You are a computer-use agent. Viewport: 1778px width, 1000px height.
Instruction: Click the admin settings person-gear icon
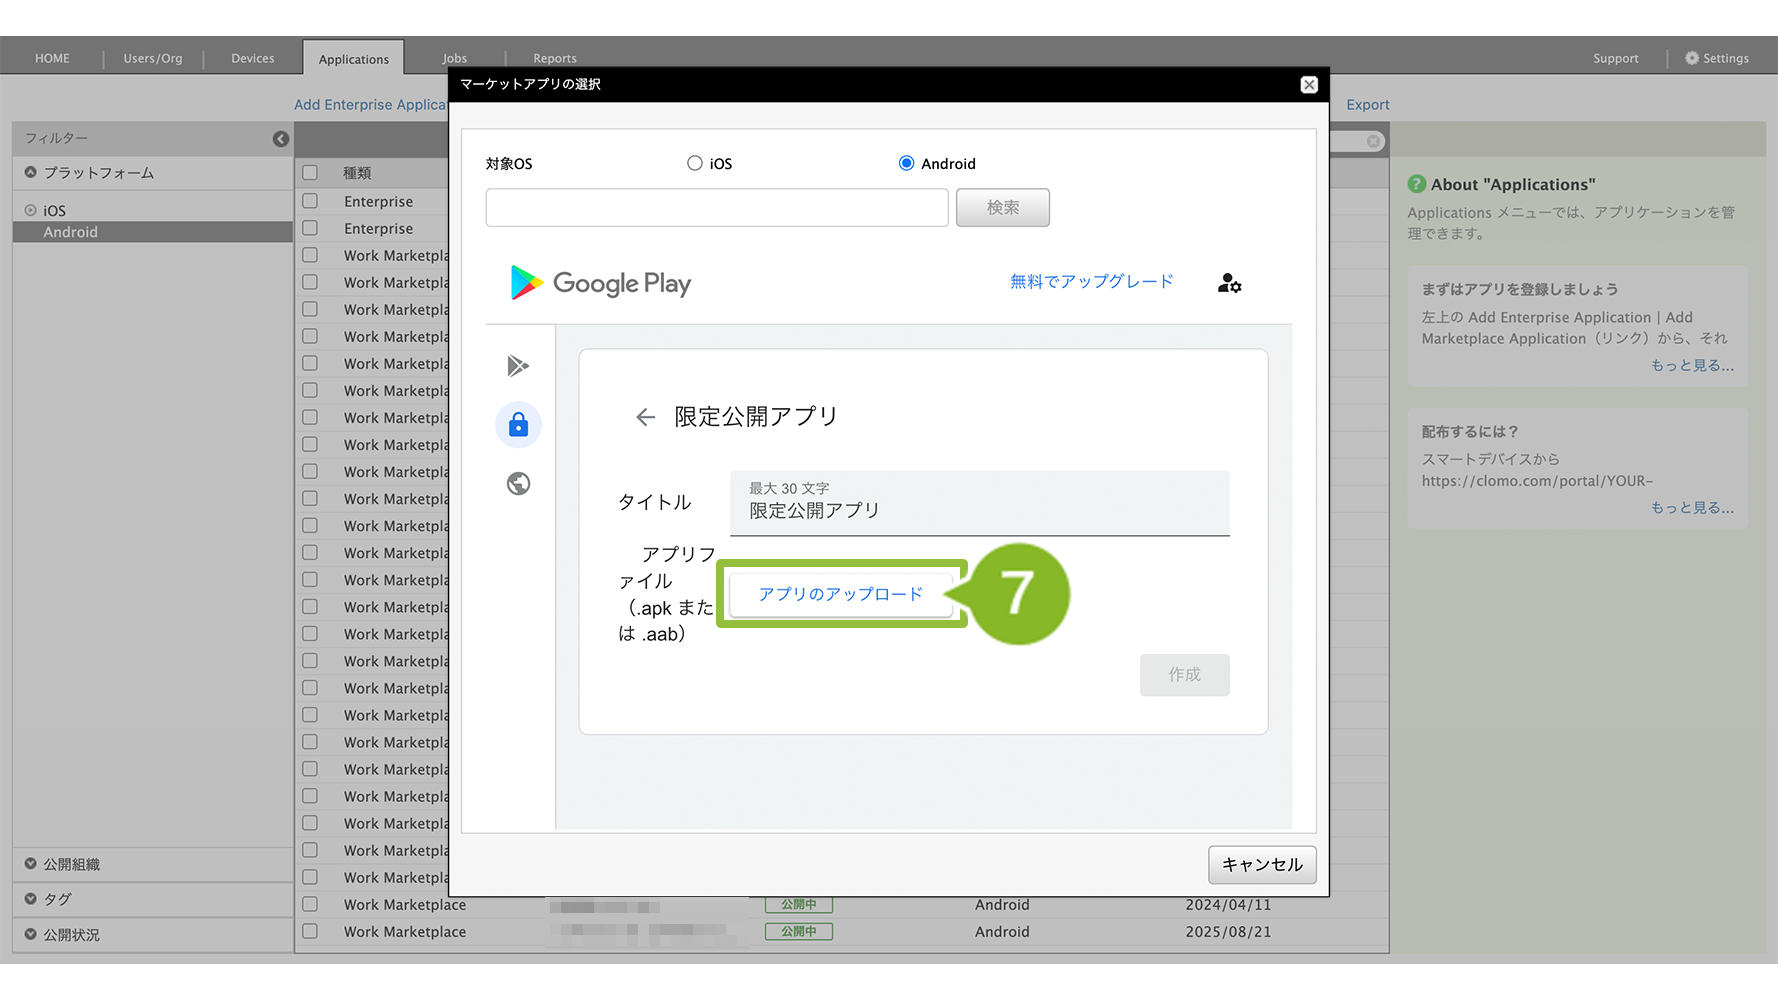click(x=1229, y=284)
